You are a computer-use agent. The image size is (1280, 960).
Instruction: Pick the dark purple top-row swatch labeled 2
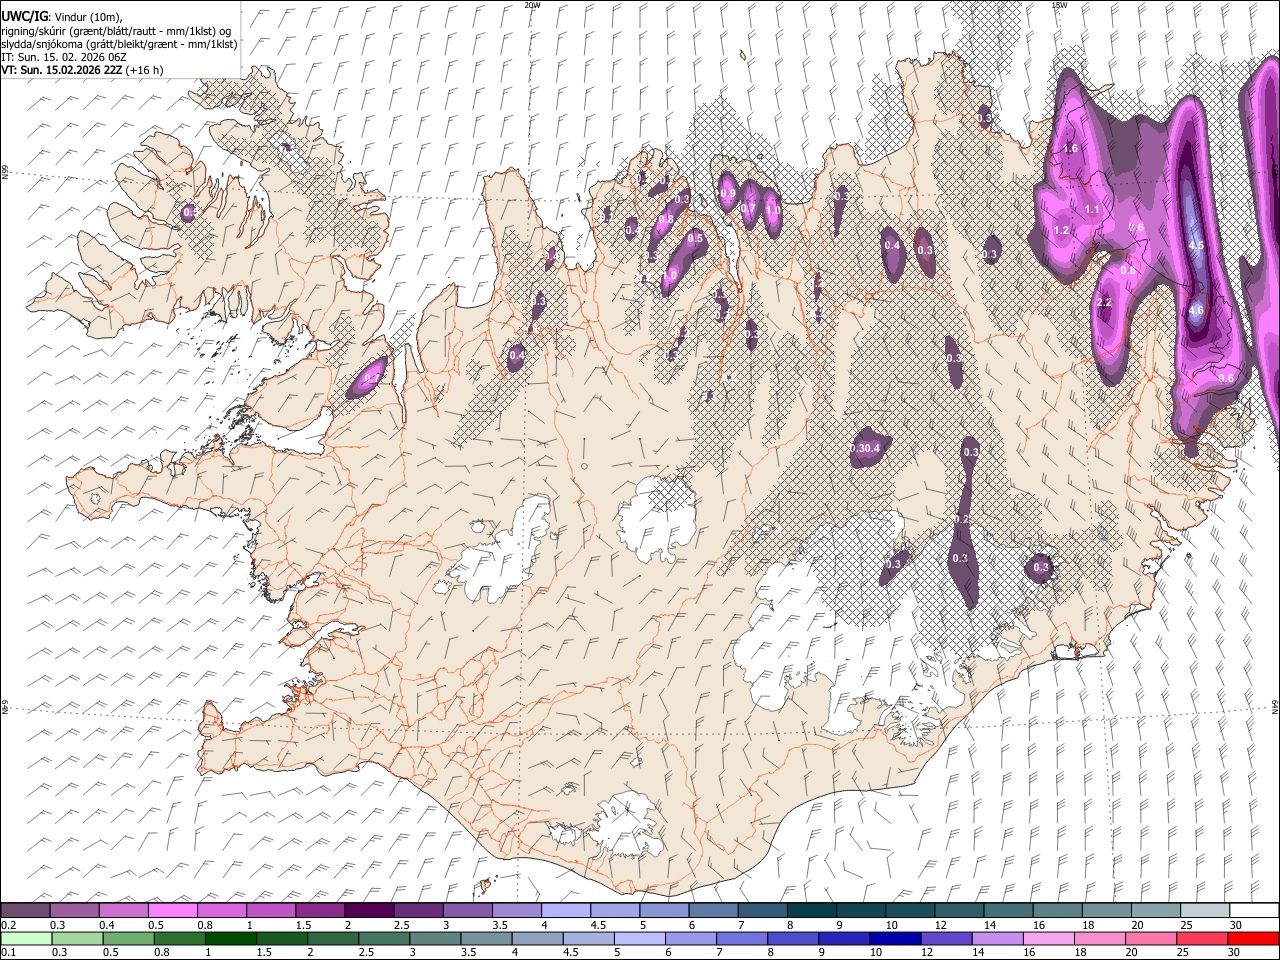click(369, 910)
